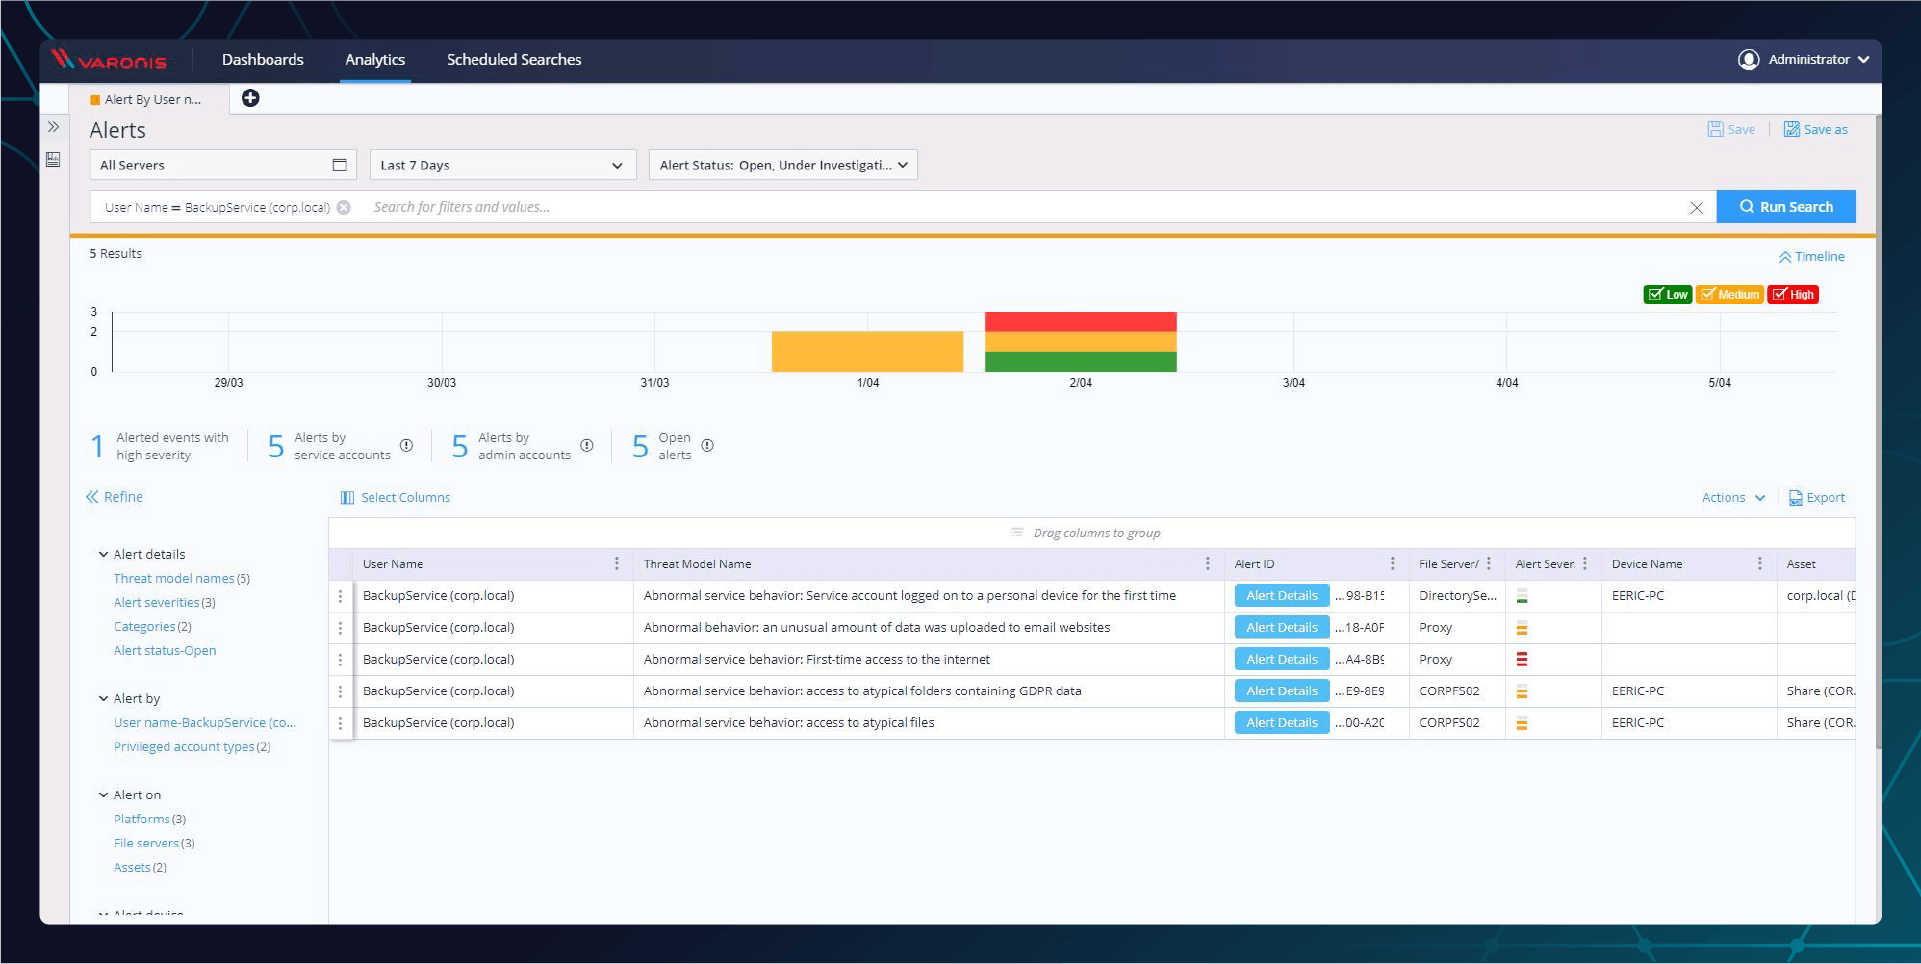1921x964 pixels.
Task: Click the Save icon above the search results
Action: coord(1714,129)
